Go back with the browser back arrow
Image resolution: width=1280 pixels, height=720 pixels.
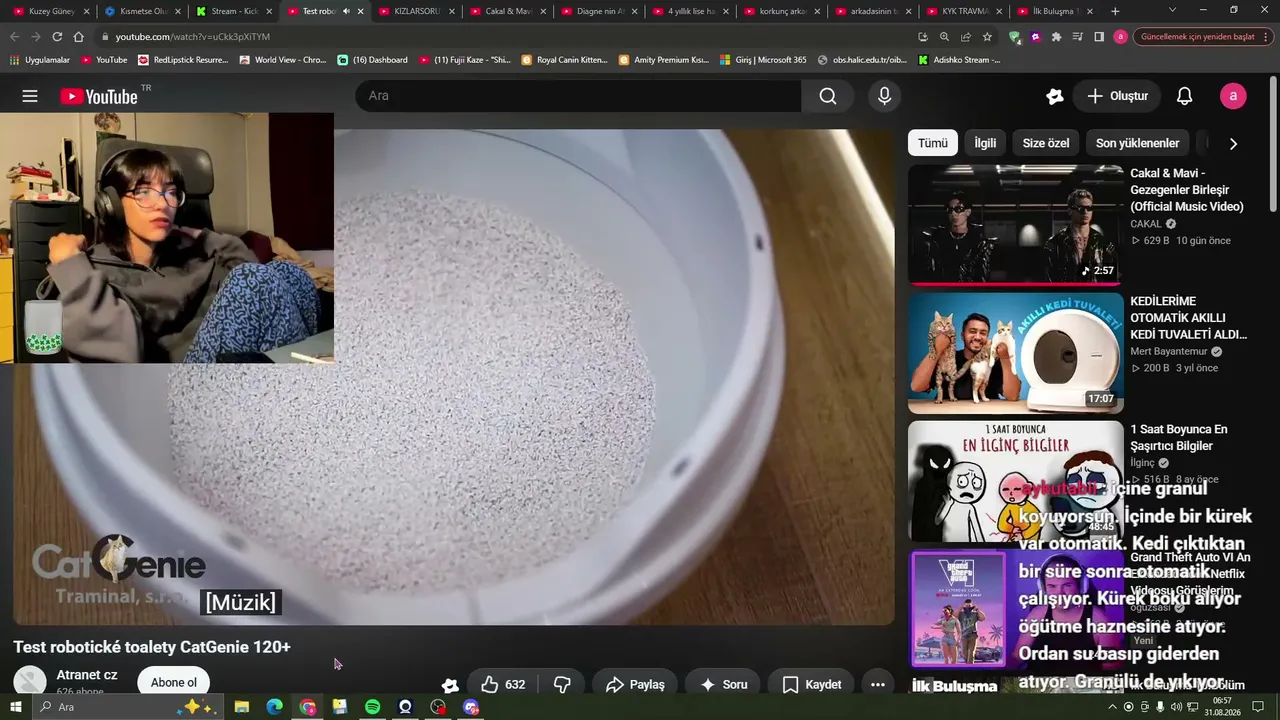coord(15,37)
